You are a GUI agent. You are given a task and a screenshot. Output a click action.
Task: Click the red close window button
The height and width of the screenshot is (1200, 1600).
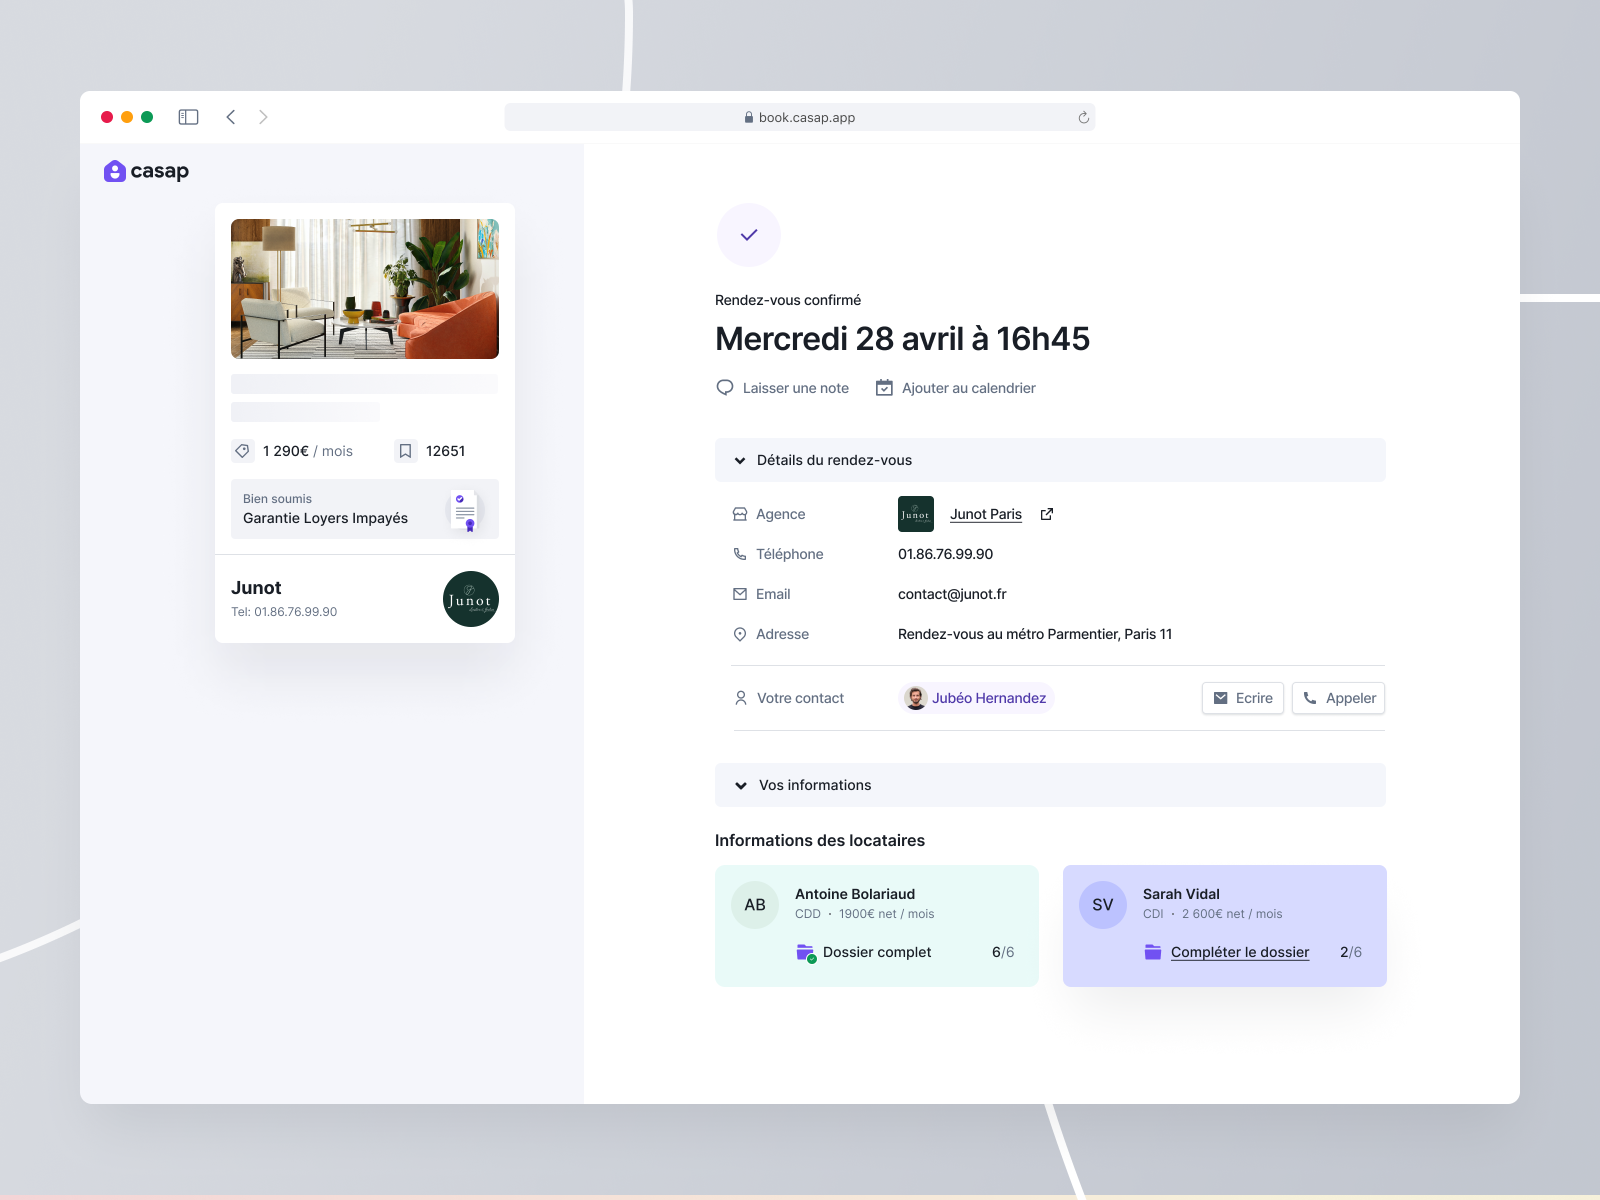[107, 117]
